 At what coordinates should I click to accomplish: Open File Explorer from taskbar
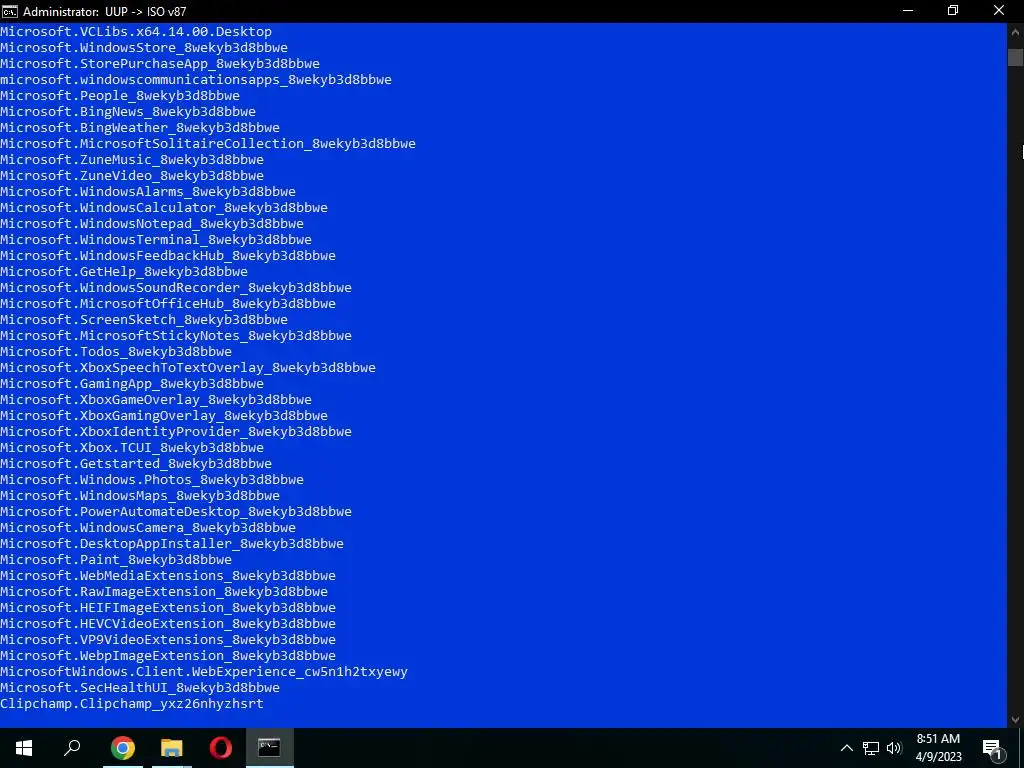tap(172, 748)
